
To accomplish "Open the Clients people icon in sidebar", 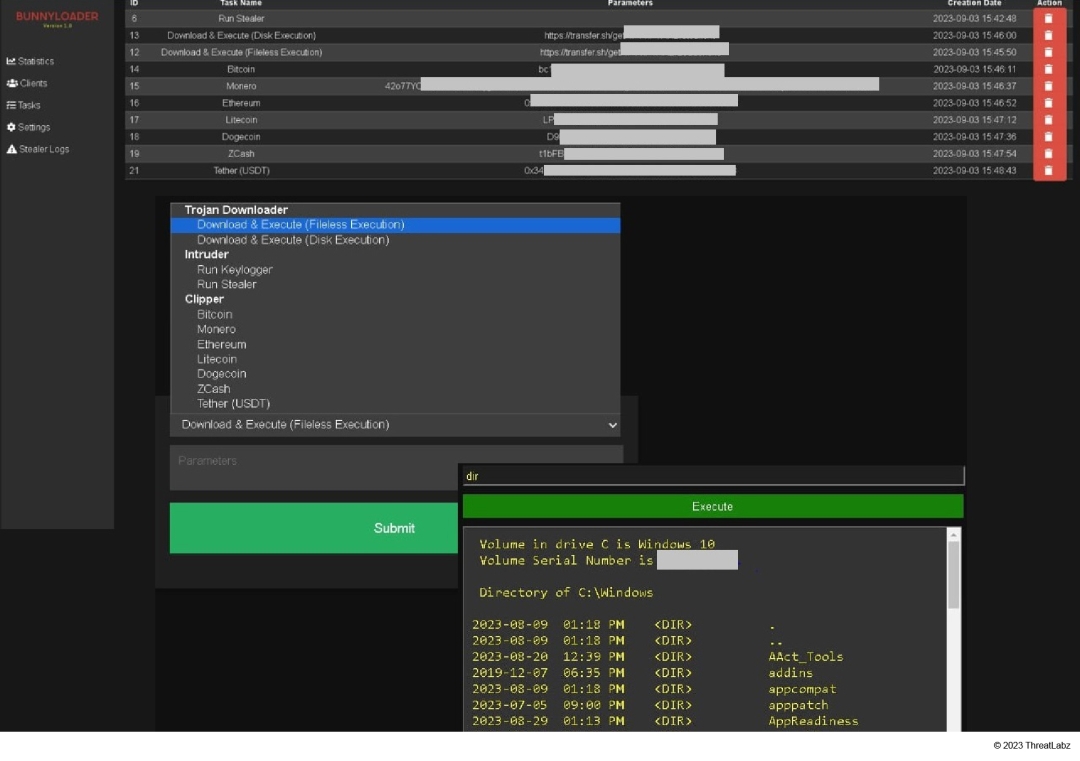I will pos(12,83).
